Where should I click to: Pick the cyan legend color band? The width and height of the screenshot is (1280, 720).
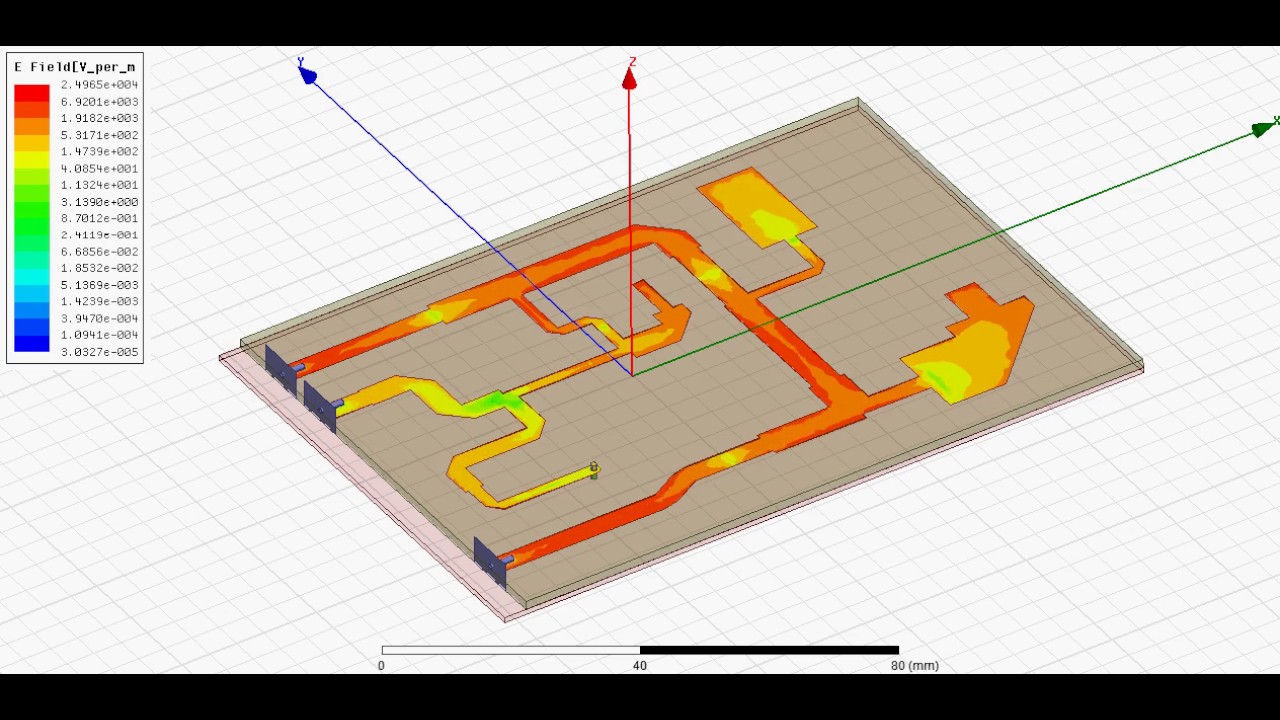tap(31, 277)
